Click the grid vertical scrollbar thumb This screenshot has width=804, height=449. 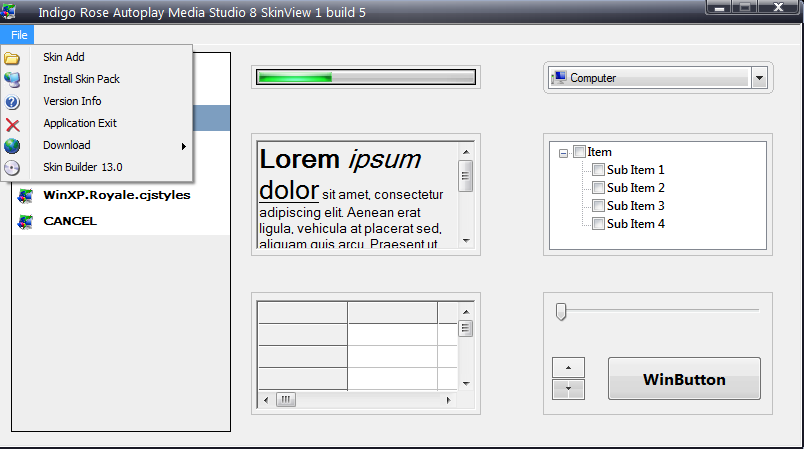point(465,329)
